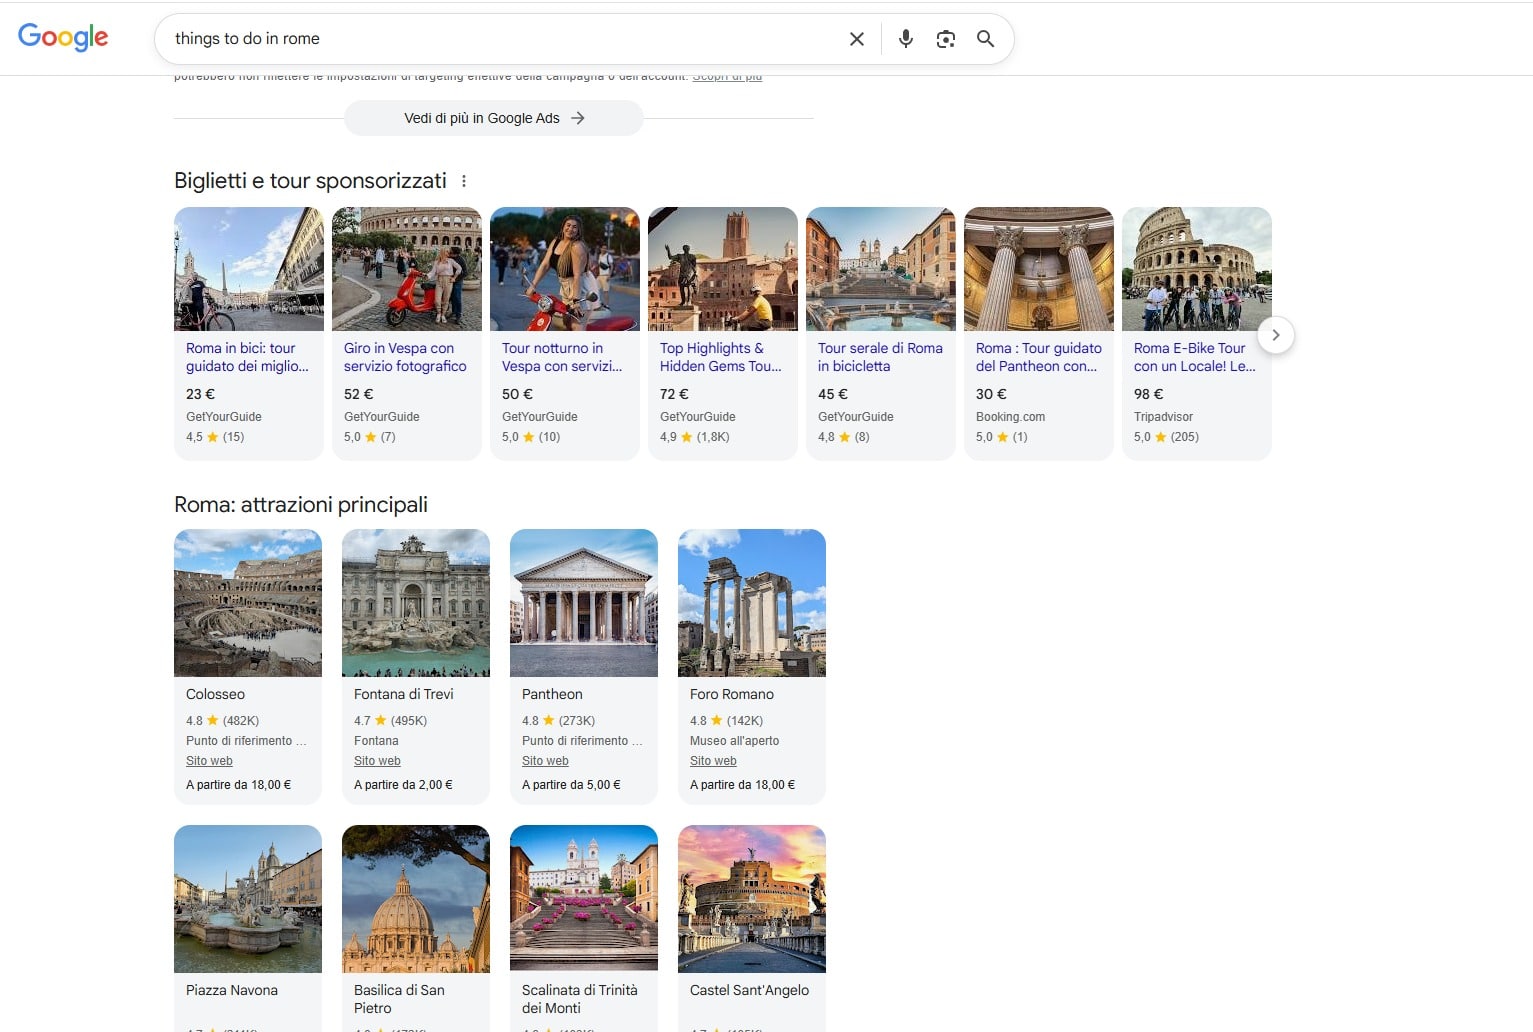
Task: Click the Pantheon attraction photo
Action: [x=584, y=603]
